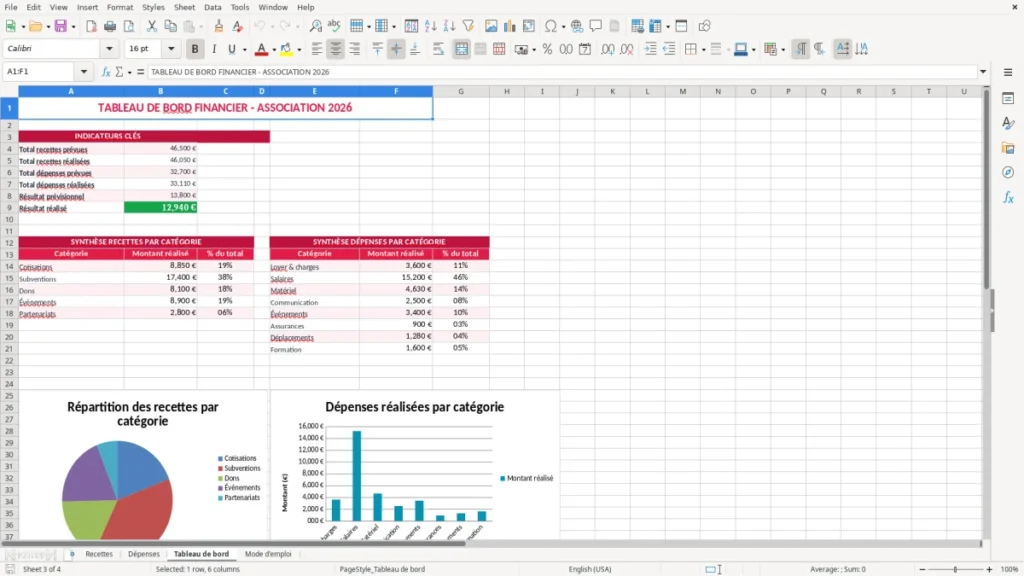
Task: Open sidebar Gallery panel icon
Action: coord(1008,148)
